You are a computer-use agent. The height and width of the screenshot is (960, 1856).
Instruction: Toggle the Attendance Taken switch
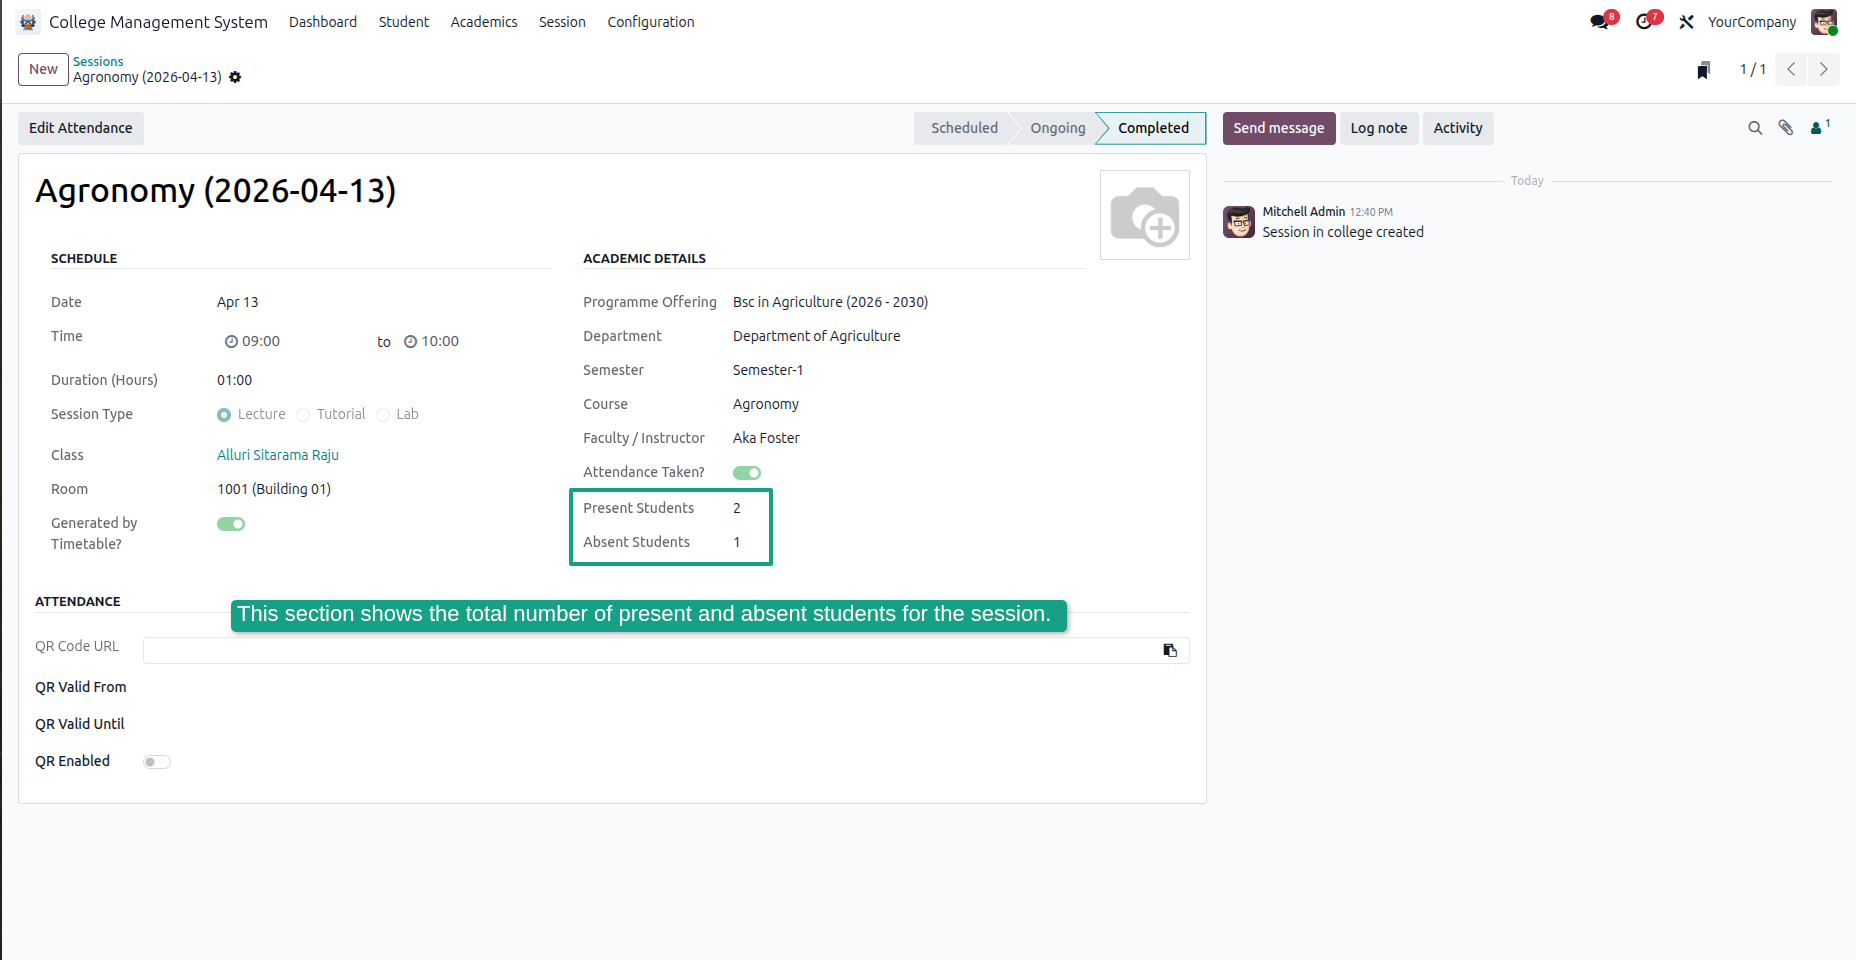(747, 473)
